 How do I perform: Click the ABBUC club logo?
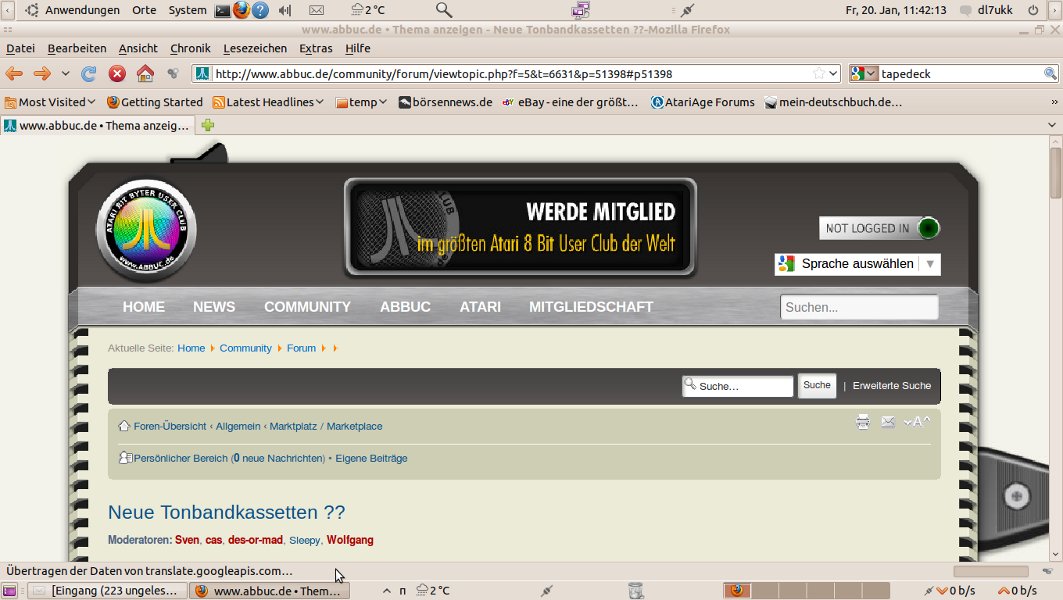tap(146, 231)
